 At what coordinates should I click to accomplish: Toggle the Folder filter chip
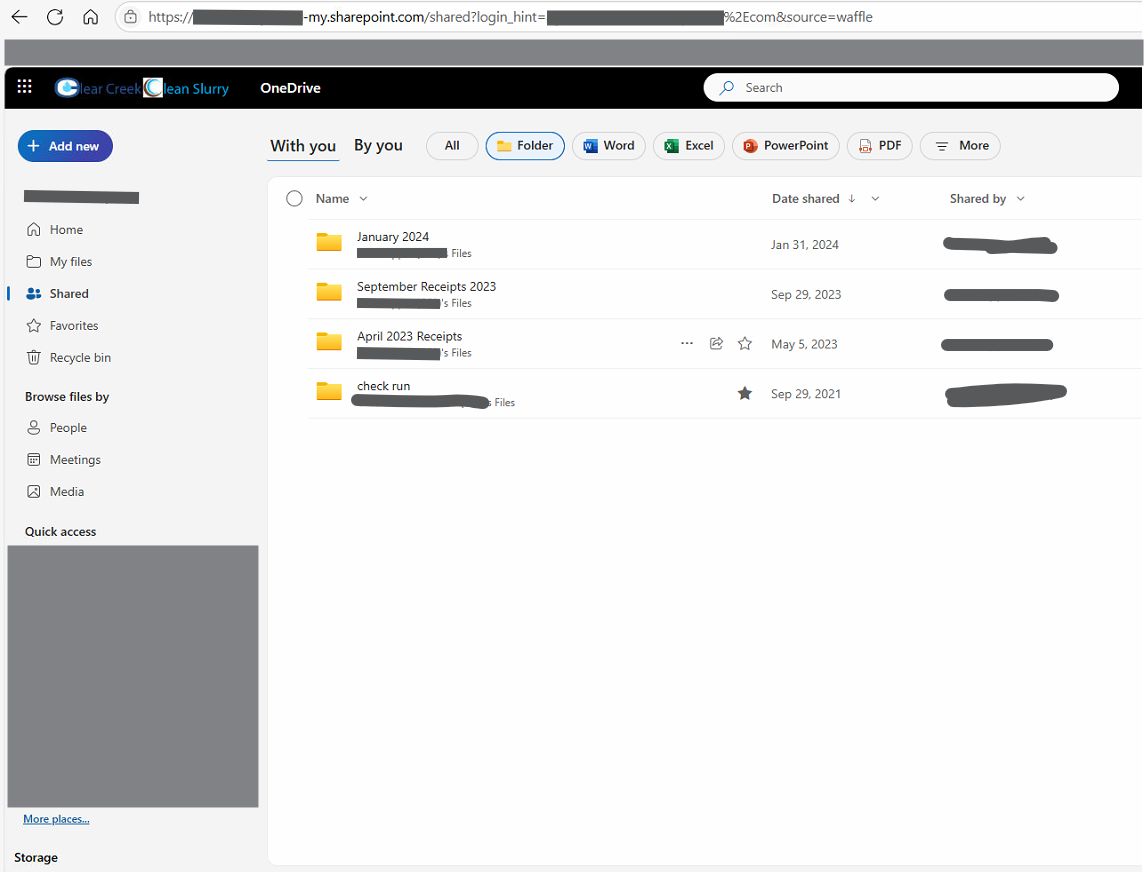[525, 145]
